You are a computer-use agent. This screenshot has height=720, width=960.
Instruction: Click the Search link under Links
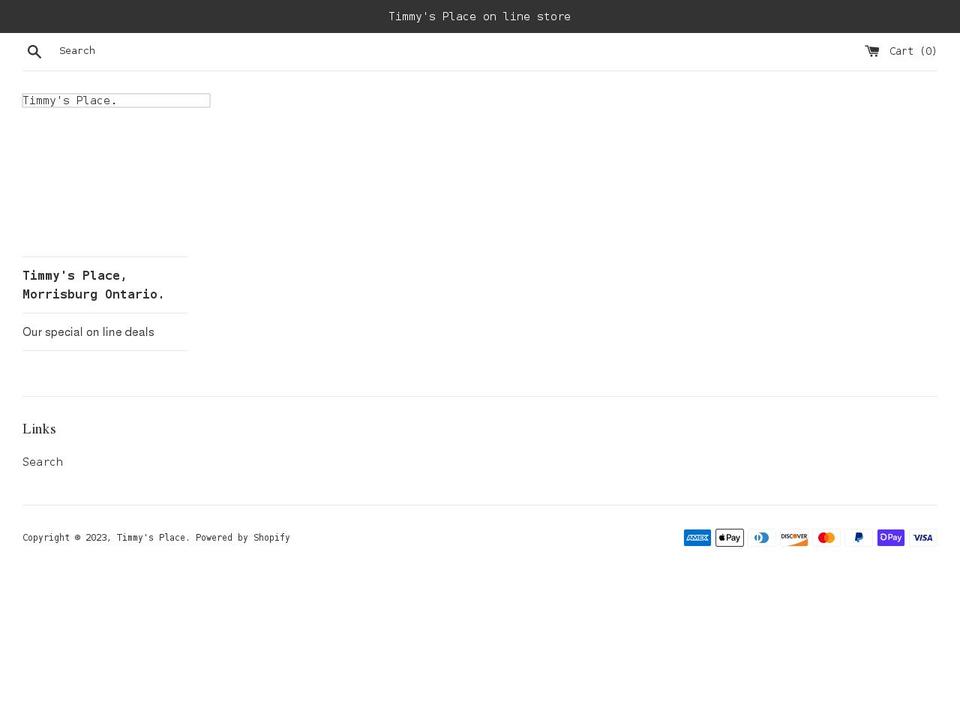(43, 462)
